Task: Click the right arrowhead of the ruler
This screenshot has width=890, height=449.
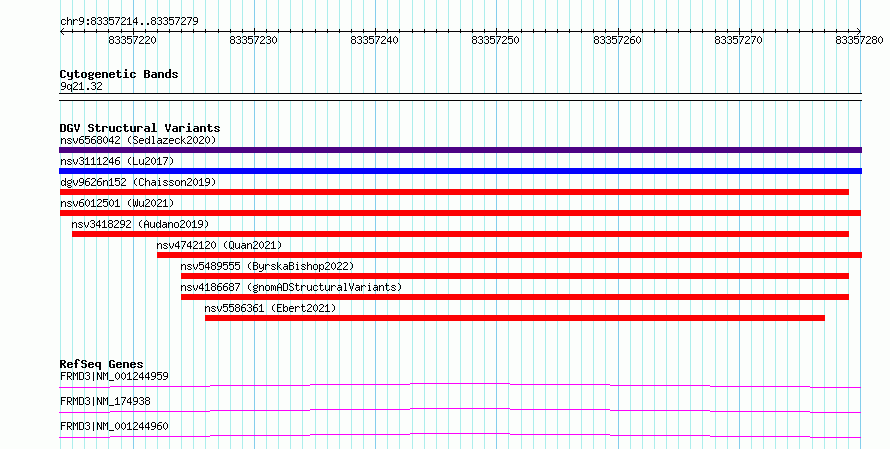Action: 859,31
